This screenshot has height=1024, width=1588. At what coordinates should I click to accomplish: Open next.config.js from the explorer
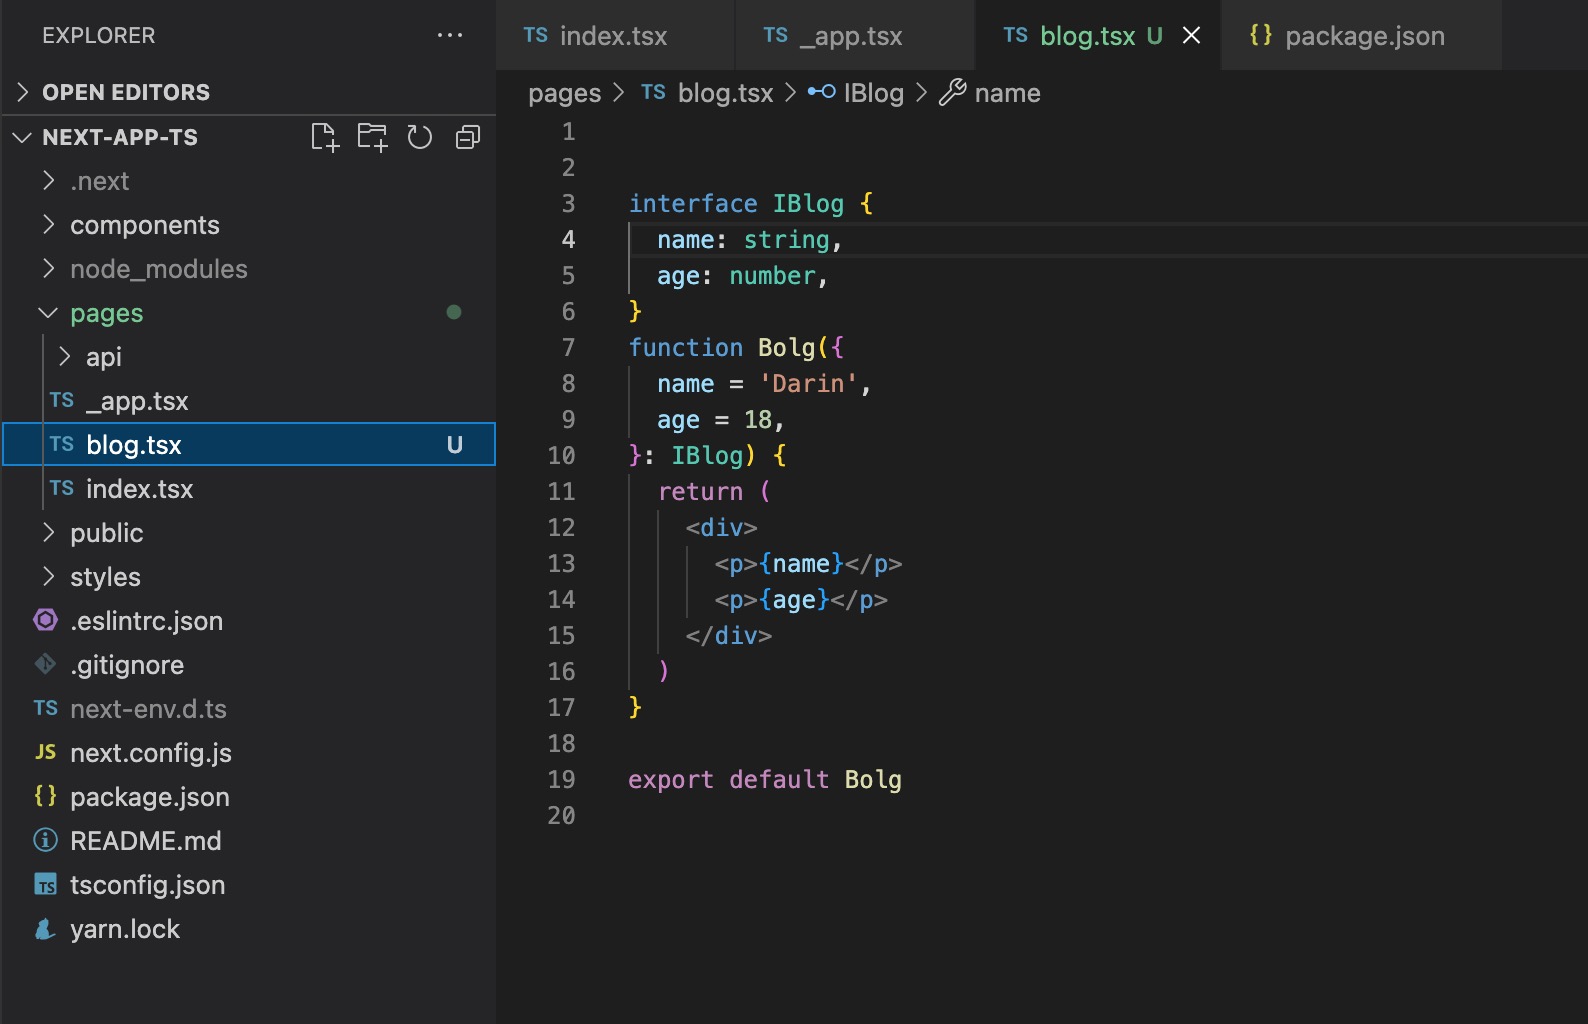(249, 753)
